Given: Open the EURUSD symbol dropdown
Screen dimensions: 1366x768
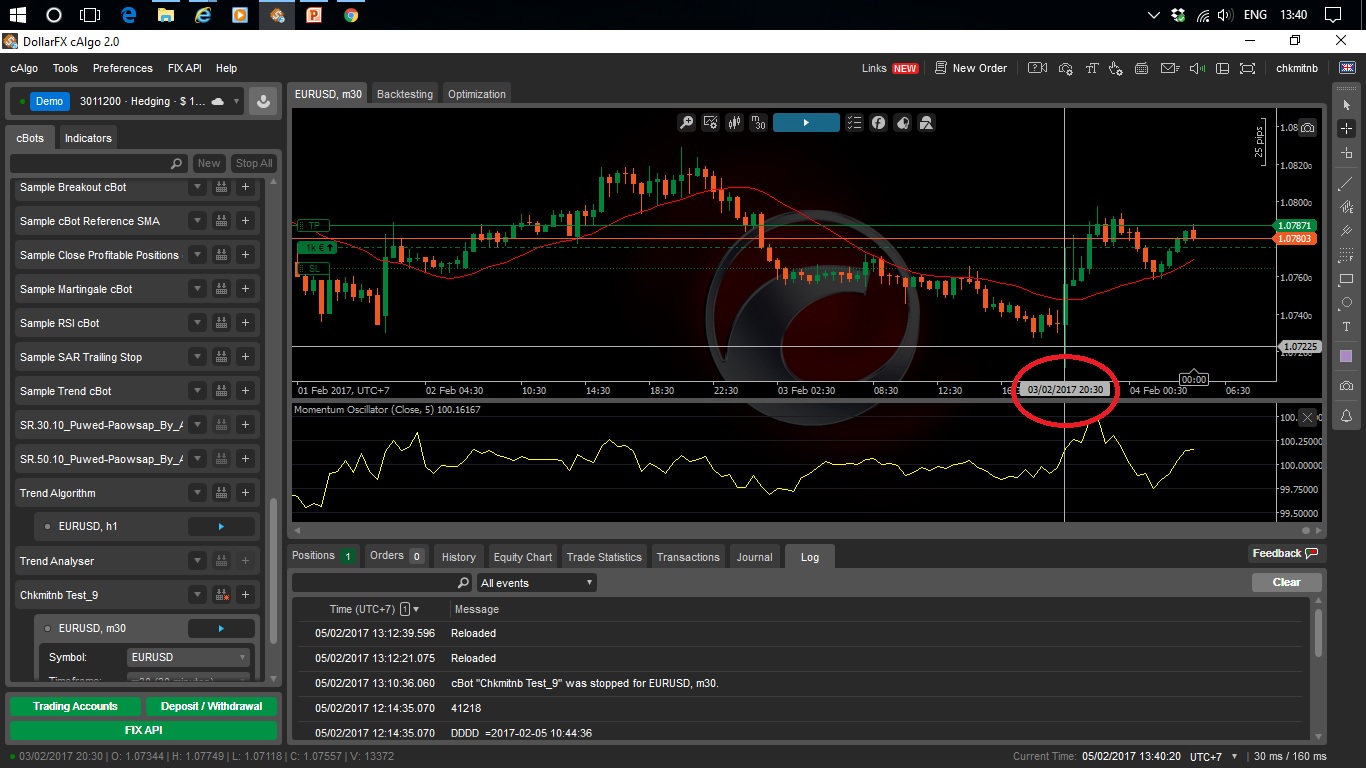Looking at the screenshot, I should point(188,657).
